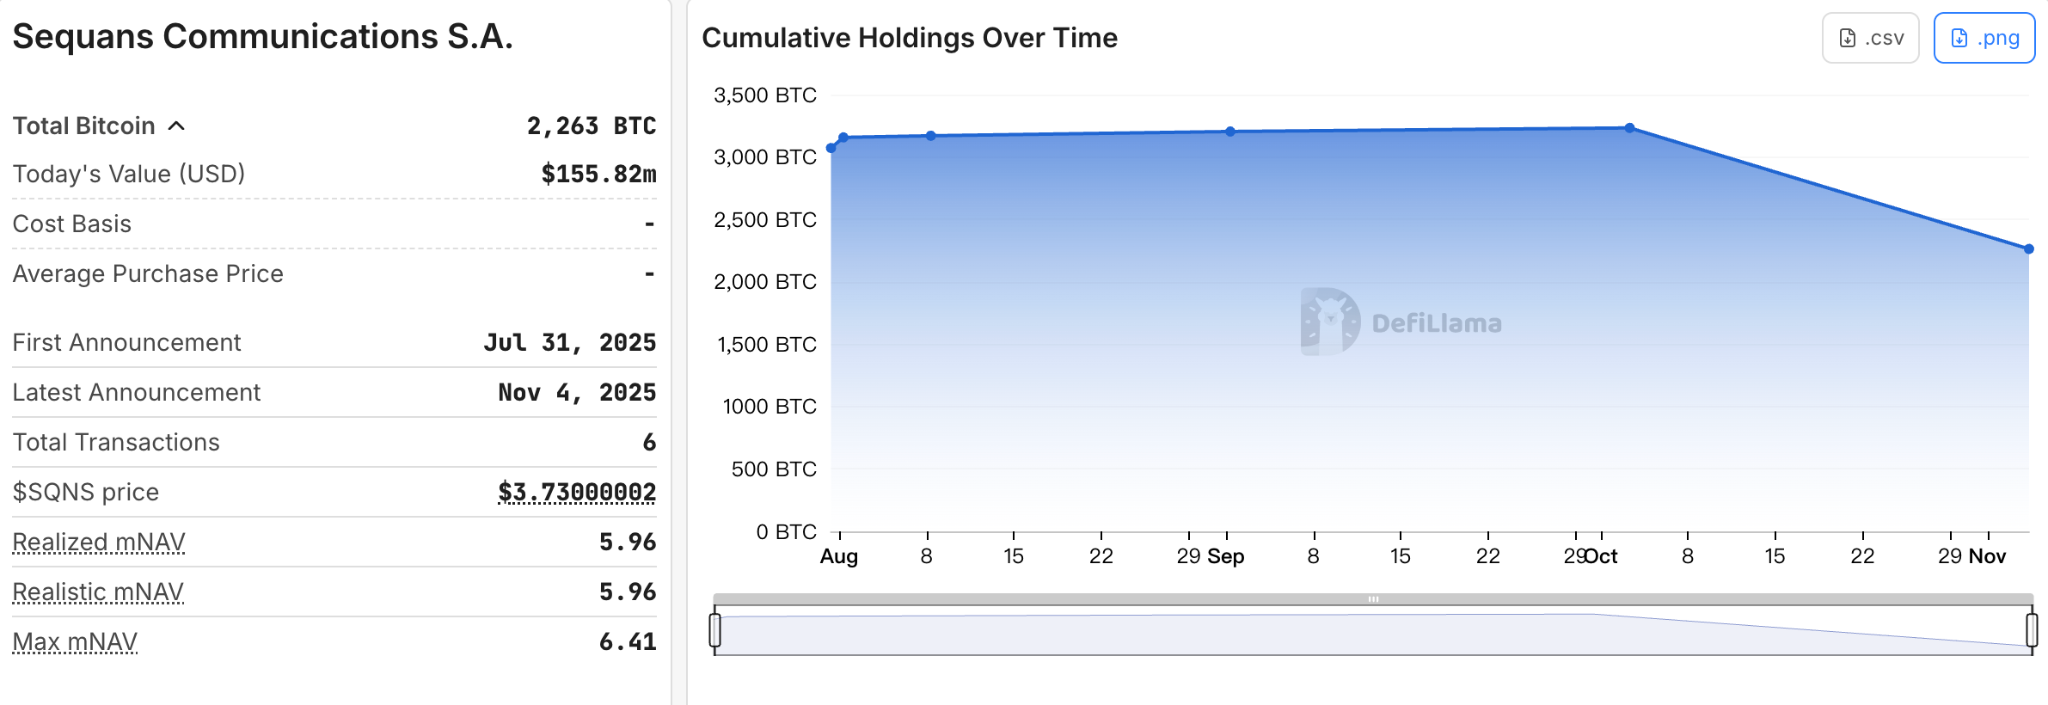
Task: Click the file icon in .png button
Action: point(1960,38)
